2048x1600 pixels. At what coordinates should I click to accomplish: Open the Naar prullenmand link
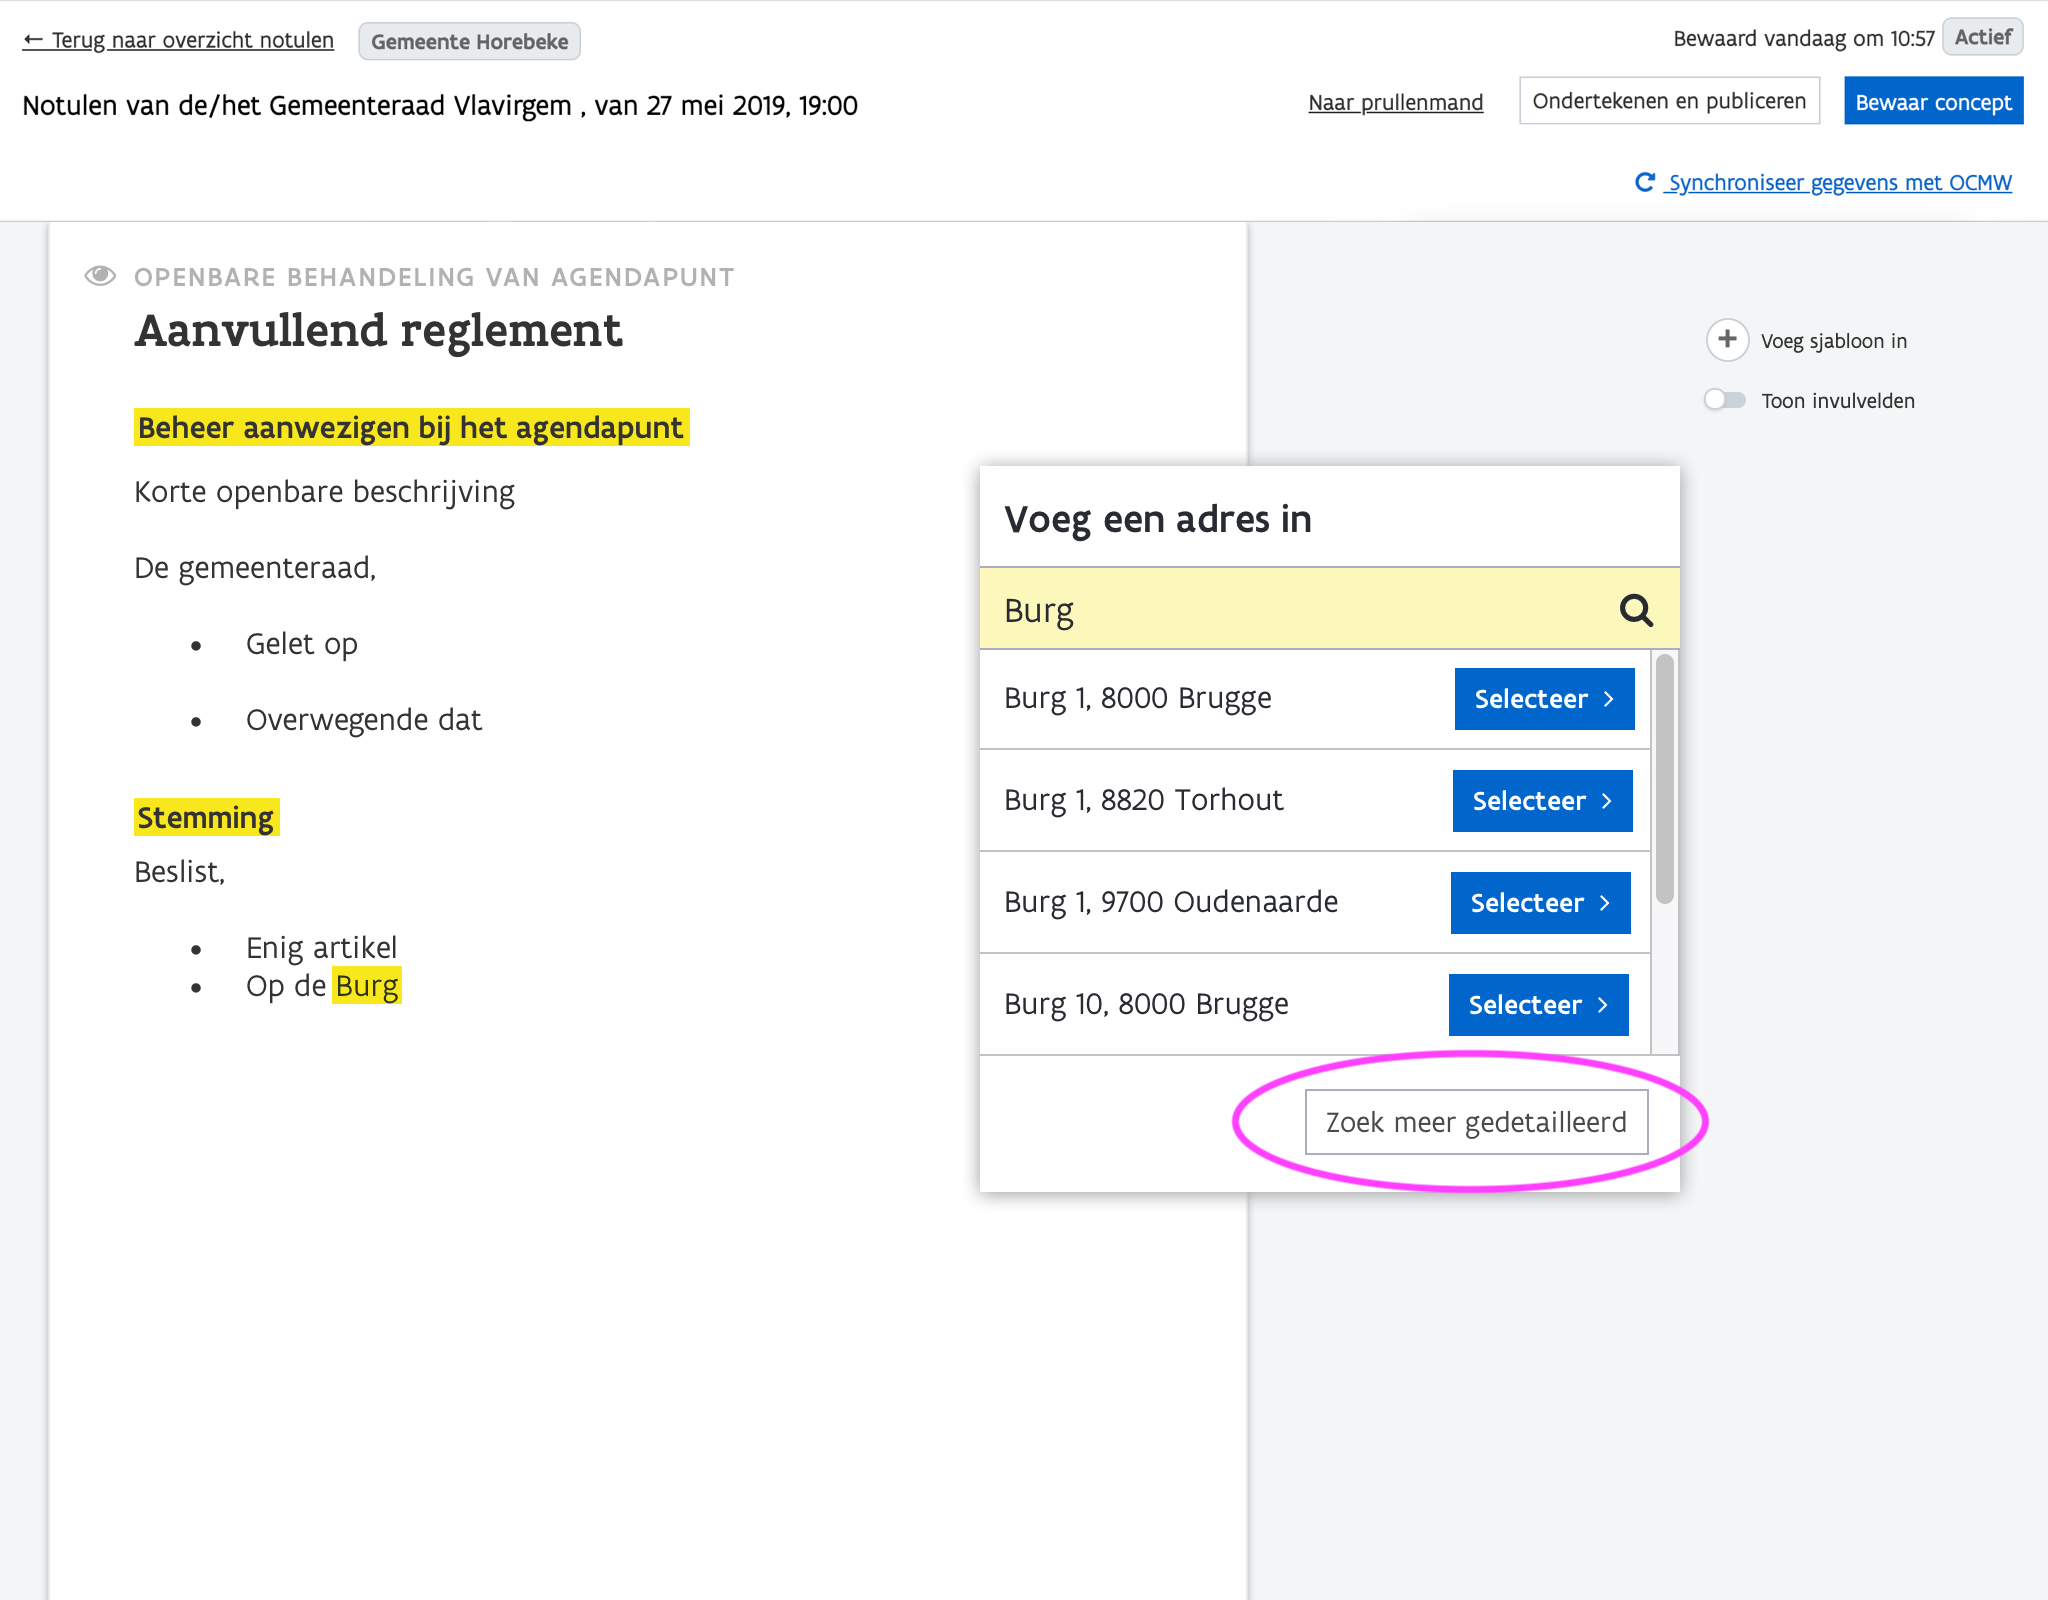[1395, 102]
